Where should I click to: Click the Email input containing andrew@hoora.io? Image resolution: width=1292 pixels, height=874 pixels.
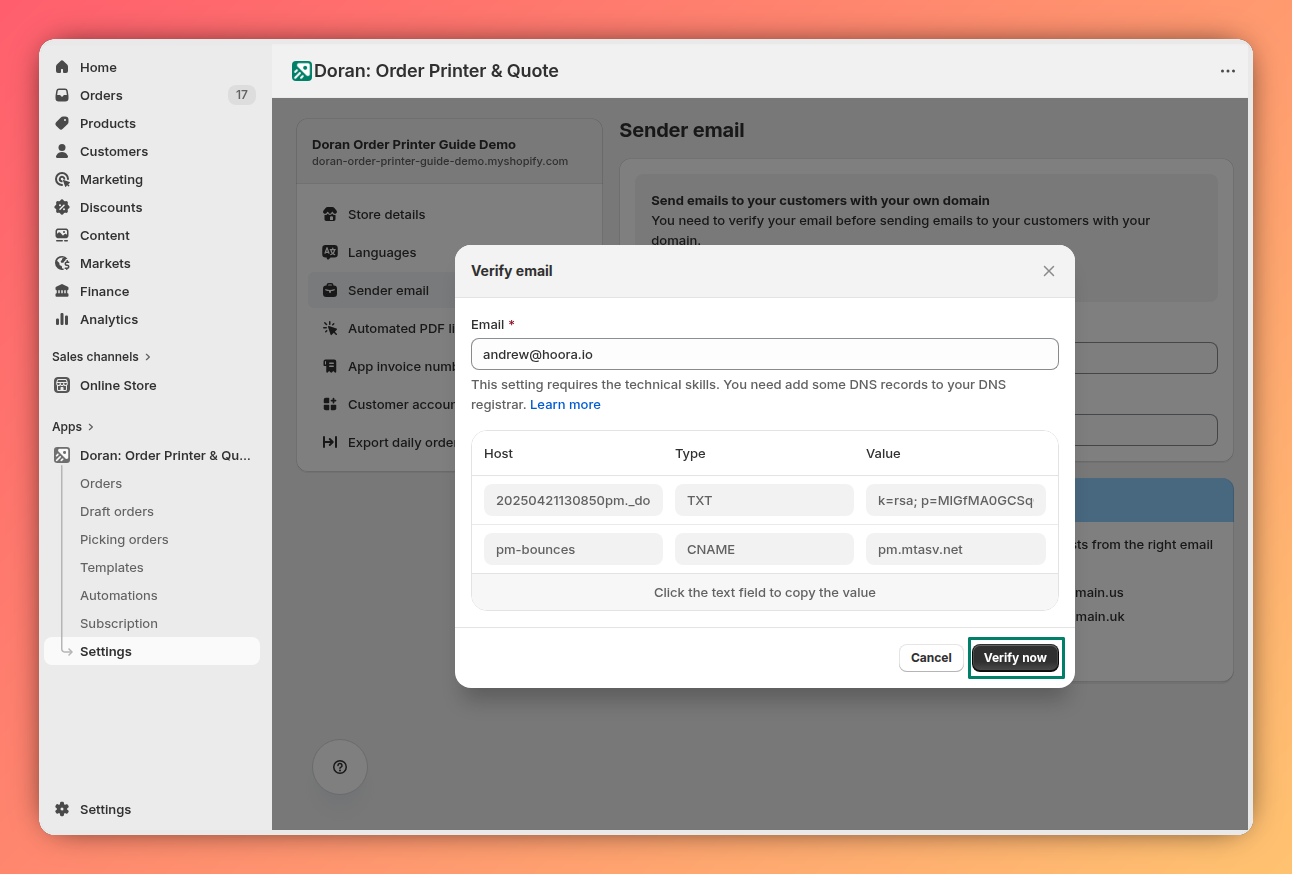pos(764,353)
